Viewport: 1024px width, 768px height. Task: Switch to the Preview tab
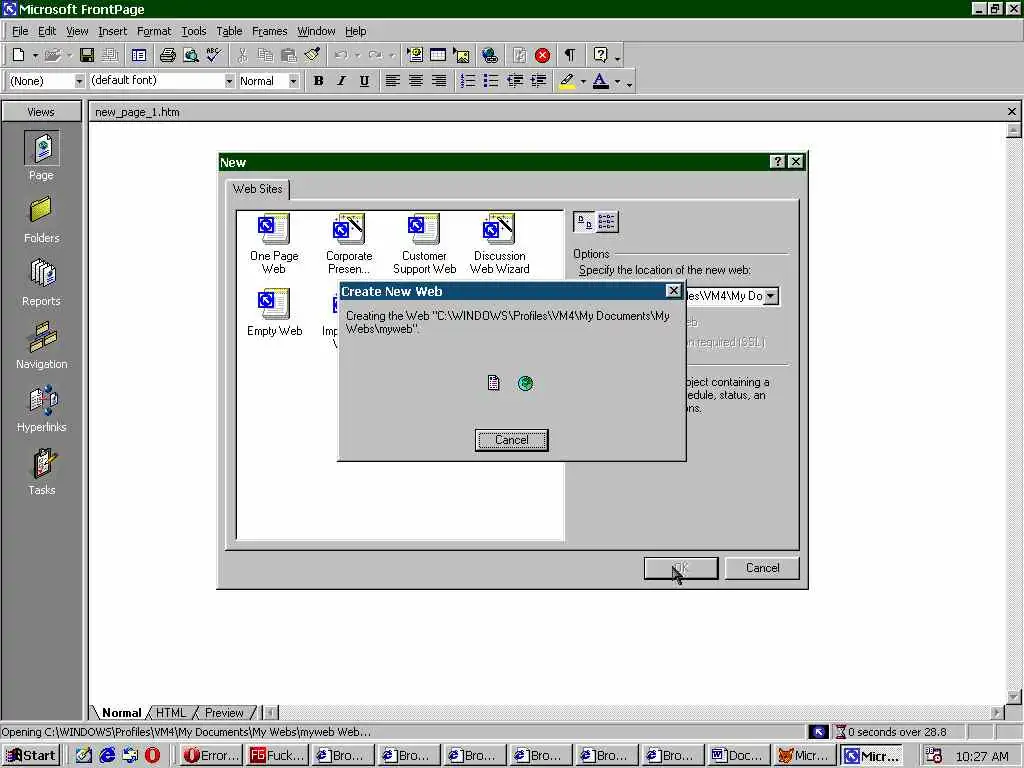(x=223, y=712)
